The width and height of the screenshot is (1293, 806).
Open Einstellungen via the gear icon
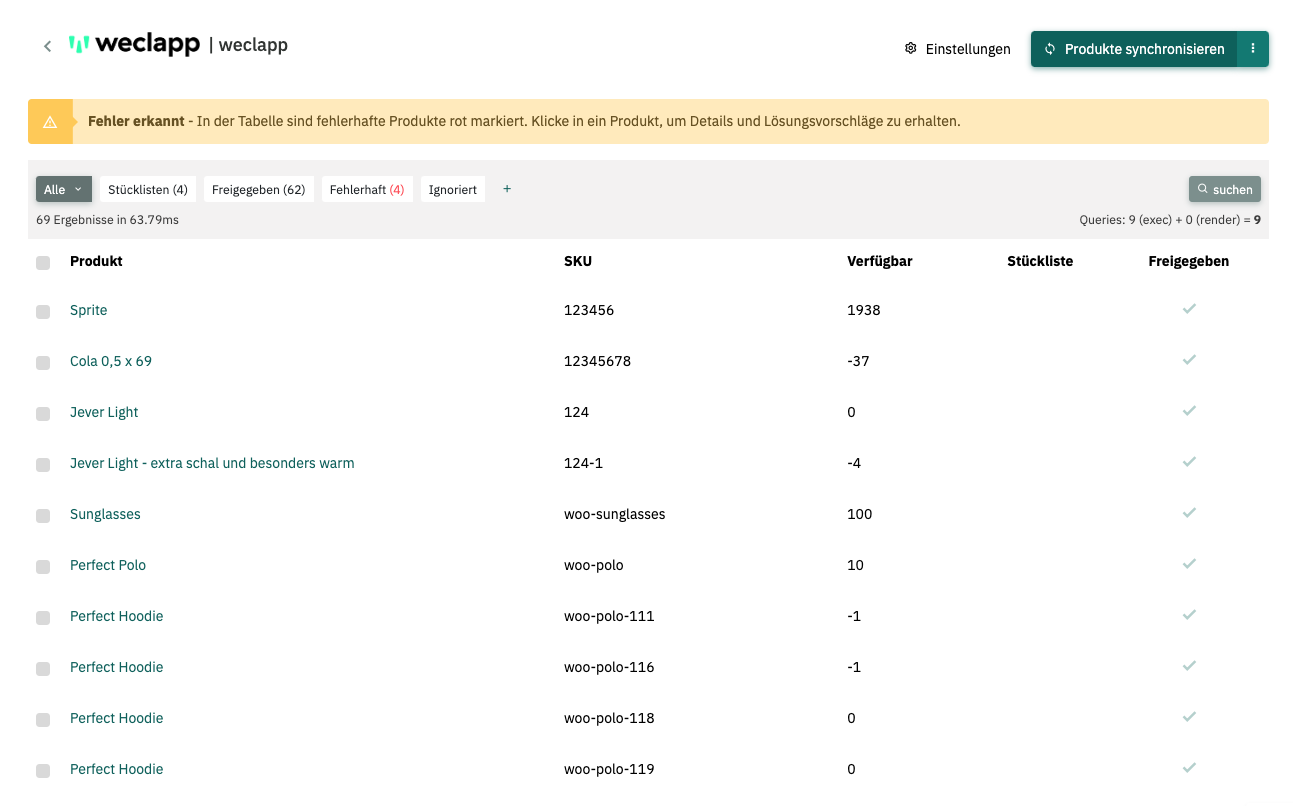(910, 48)
